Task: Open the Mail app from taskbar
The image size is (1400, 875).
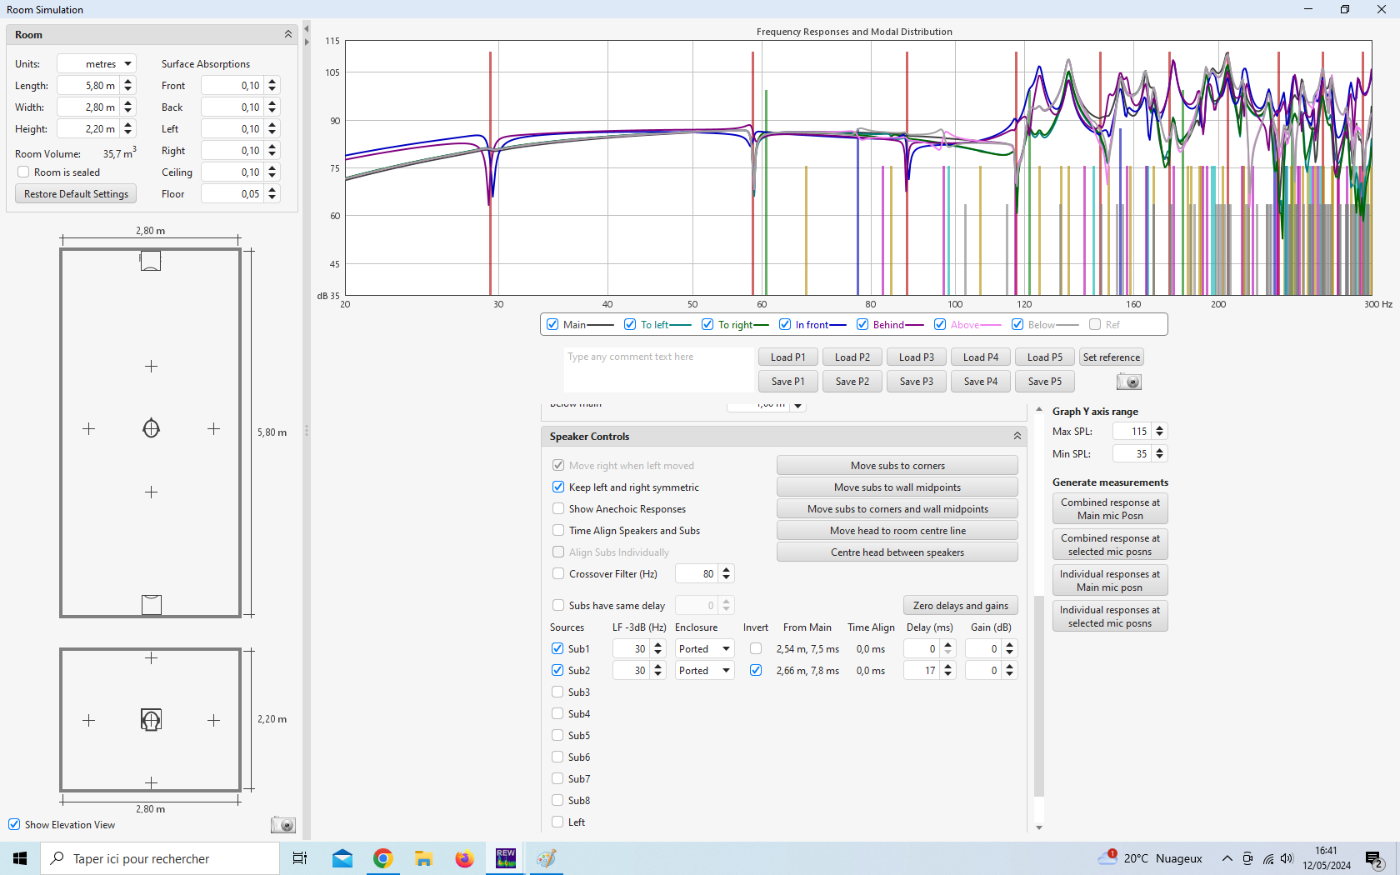Action: tap(342, 858)
